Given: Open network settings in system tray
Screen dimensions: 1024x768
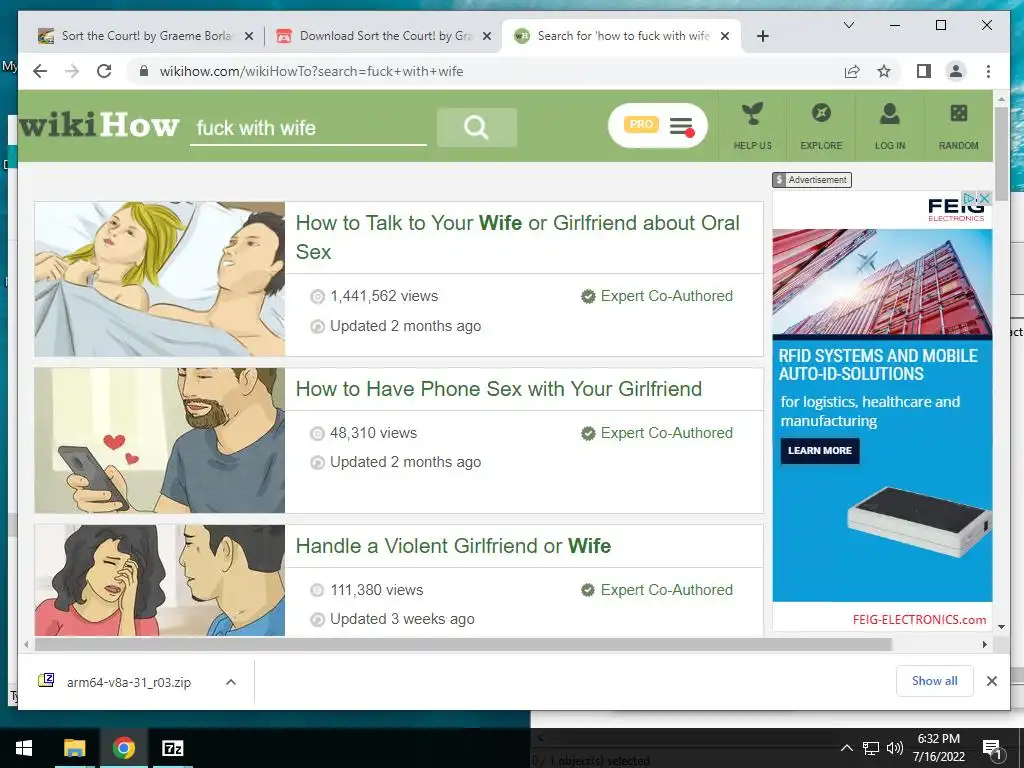Looking at the screenshot, I should (x=871, y=748).
